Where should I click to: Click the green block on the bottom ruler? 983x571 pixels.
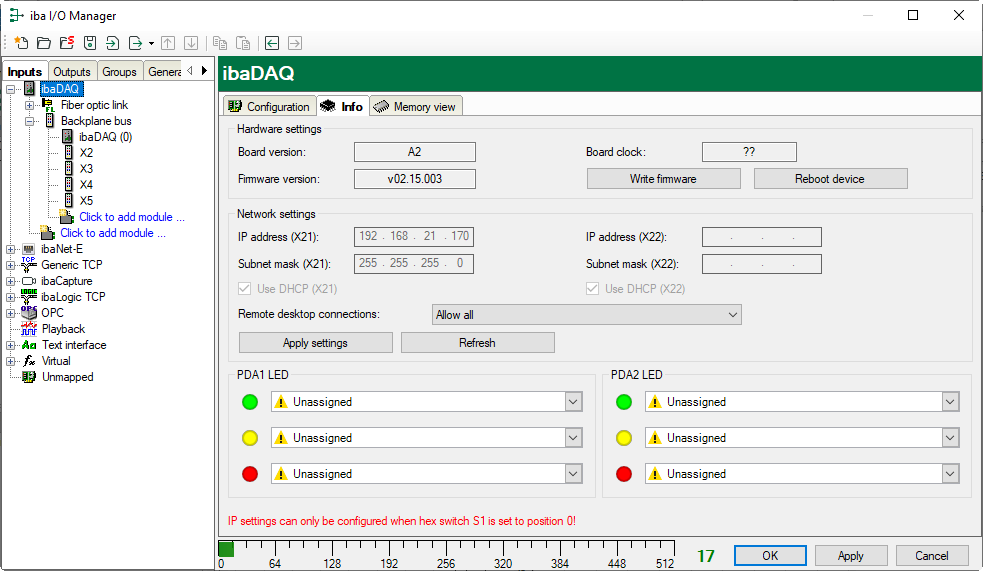click(x=226, y=548)
